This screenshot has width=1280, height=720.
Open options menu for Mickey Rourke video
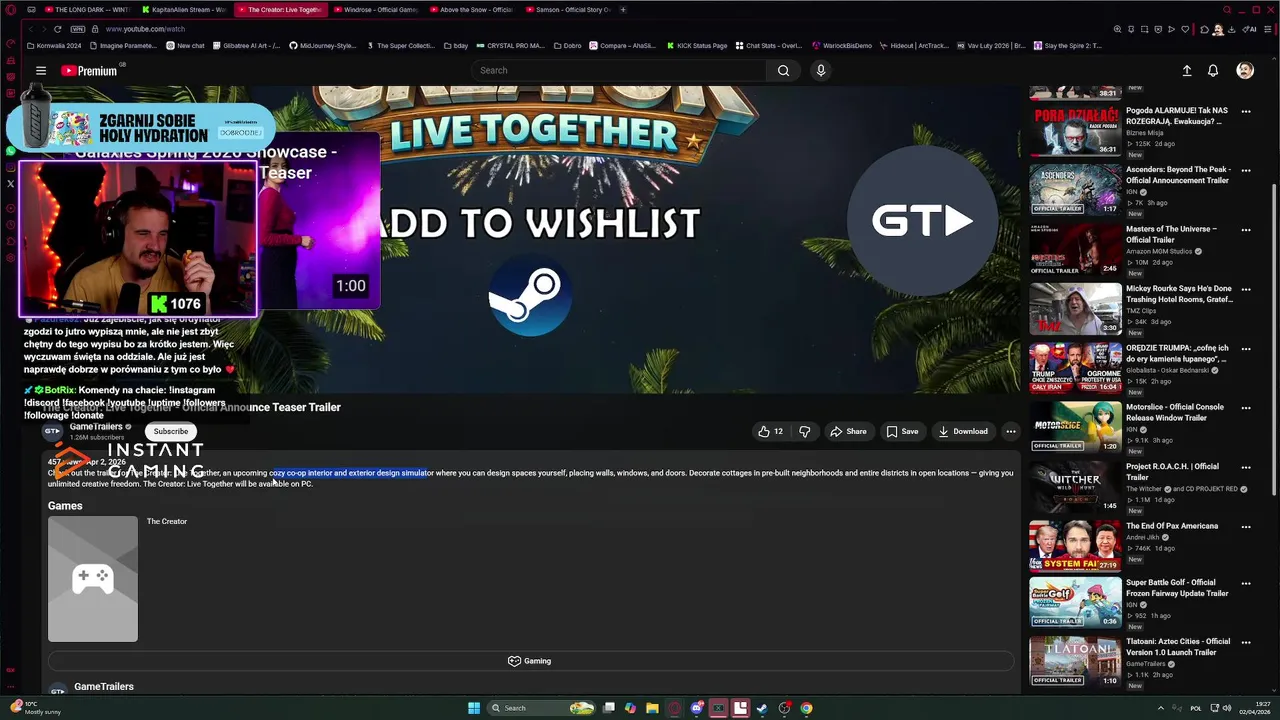pos(1246,290)
